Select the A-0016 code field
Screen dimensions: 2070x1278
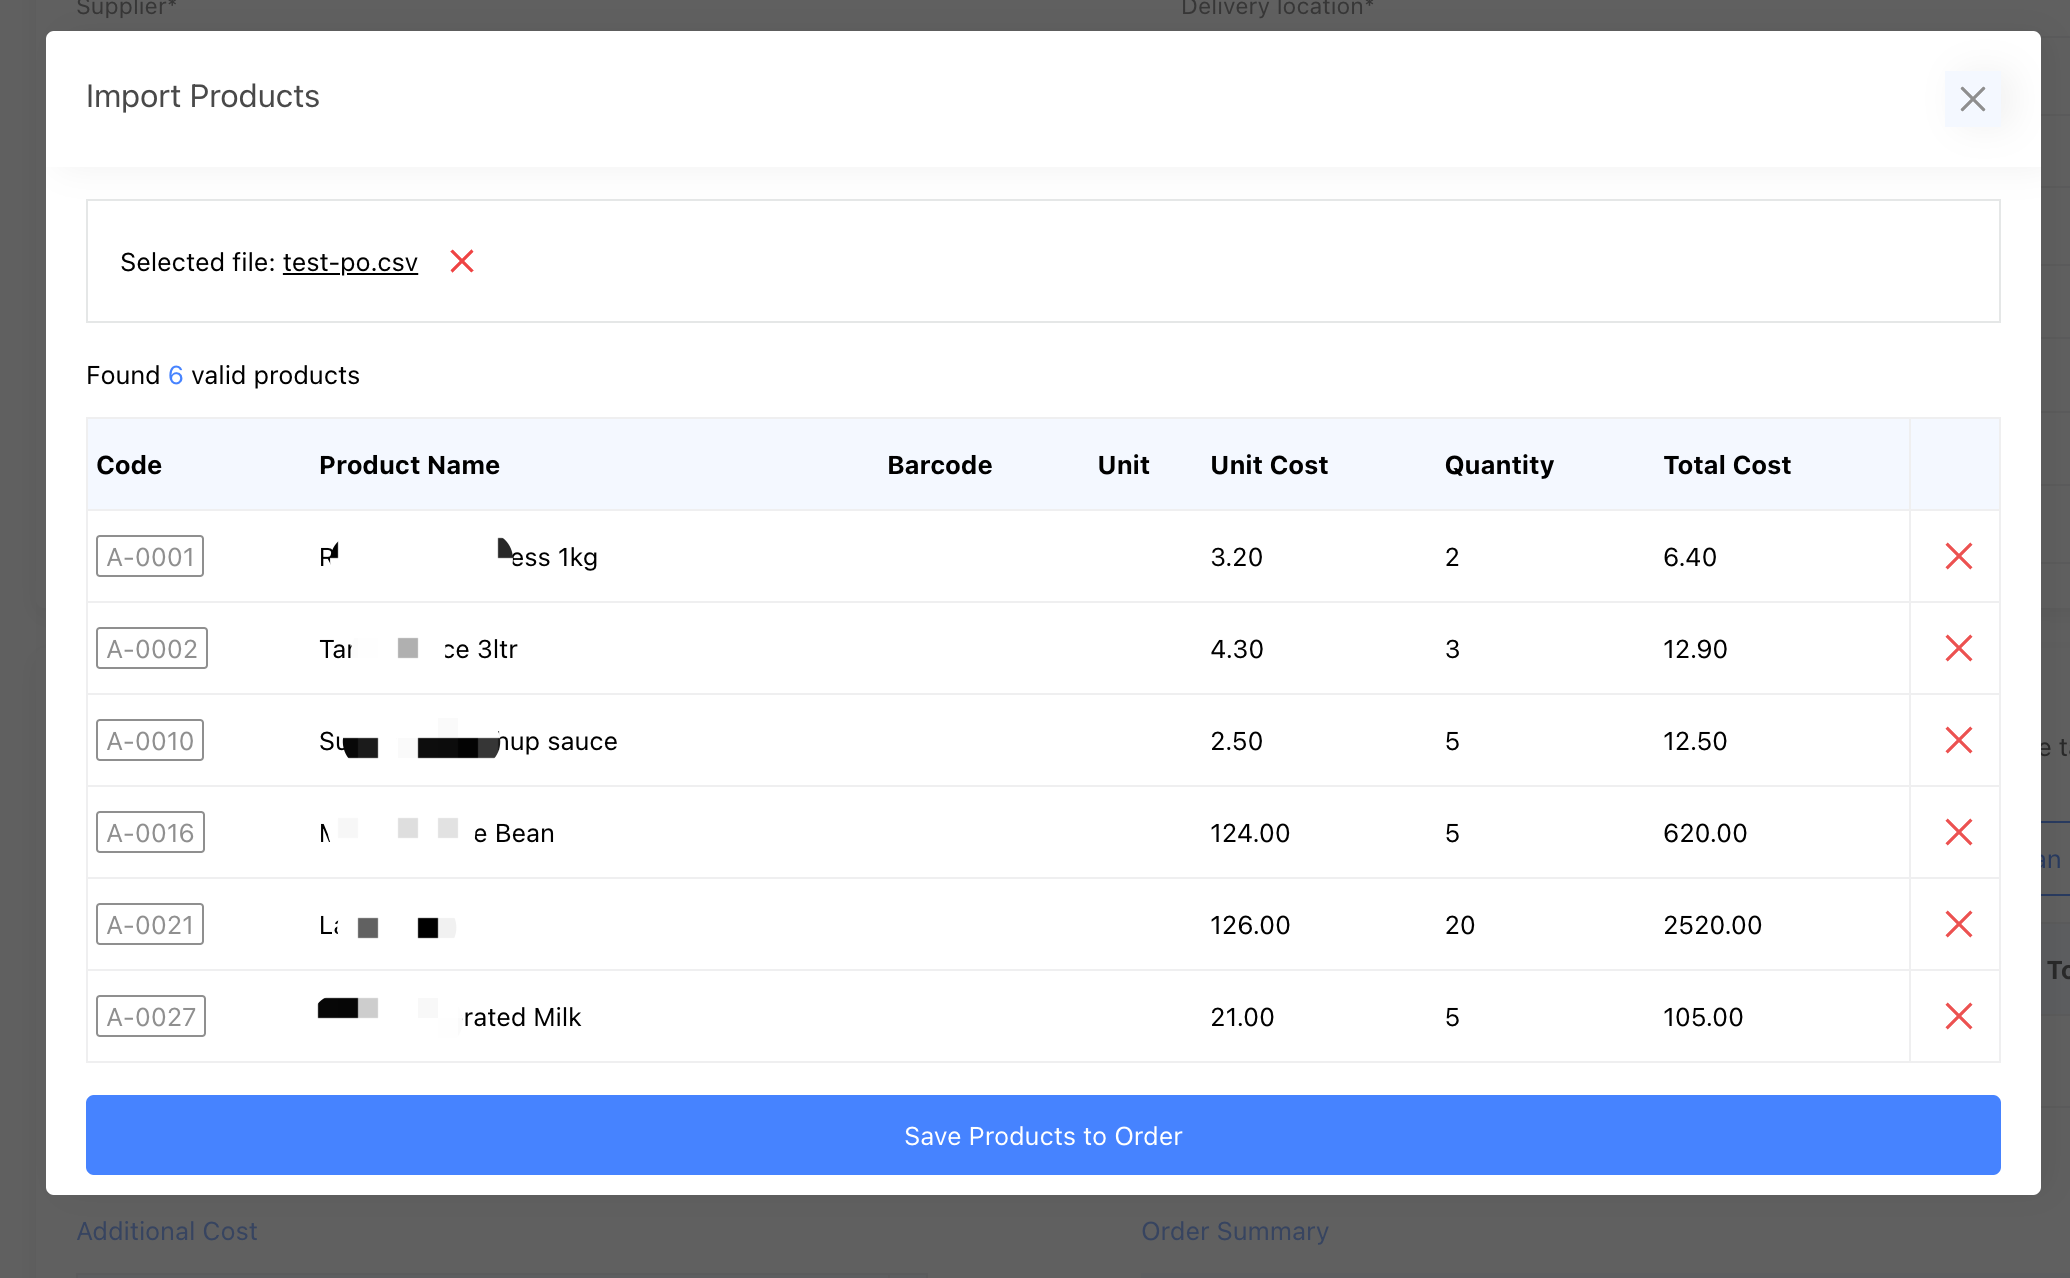point(150,832)
